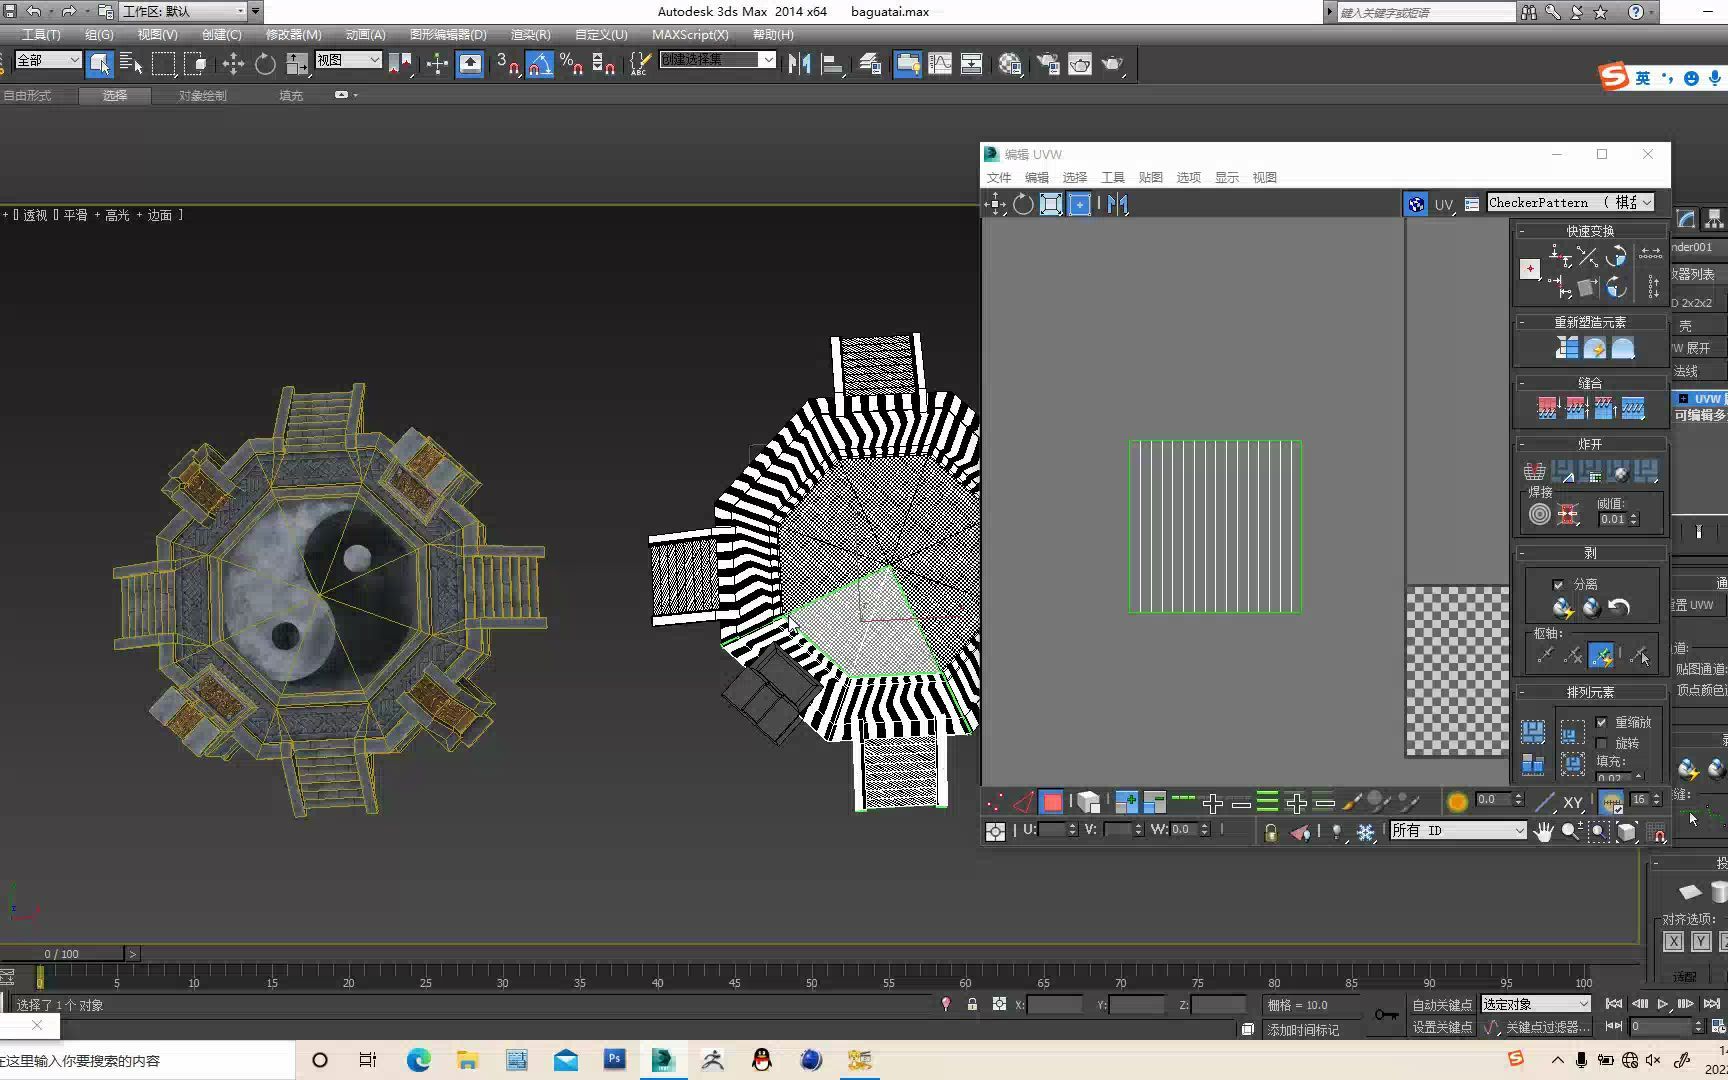Click the target weld icon under 焊接

click(x=1540, y=514)
